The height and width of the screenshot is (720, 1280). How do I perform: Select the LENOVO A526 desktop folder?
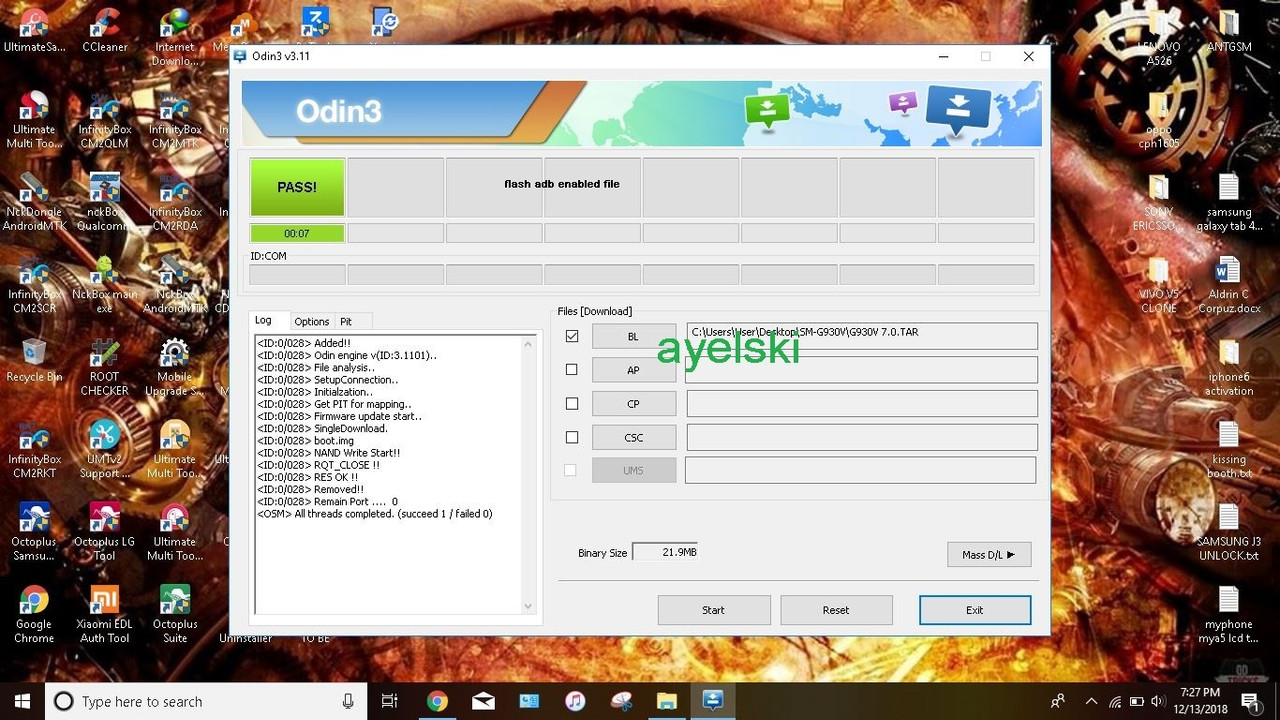pos(1159,38)
